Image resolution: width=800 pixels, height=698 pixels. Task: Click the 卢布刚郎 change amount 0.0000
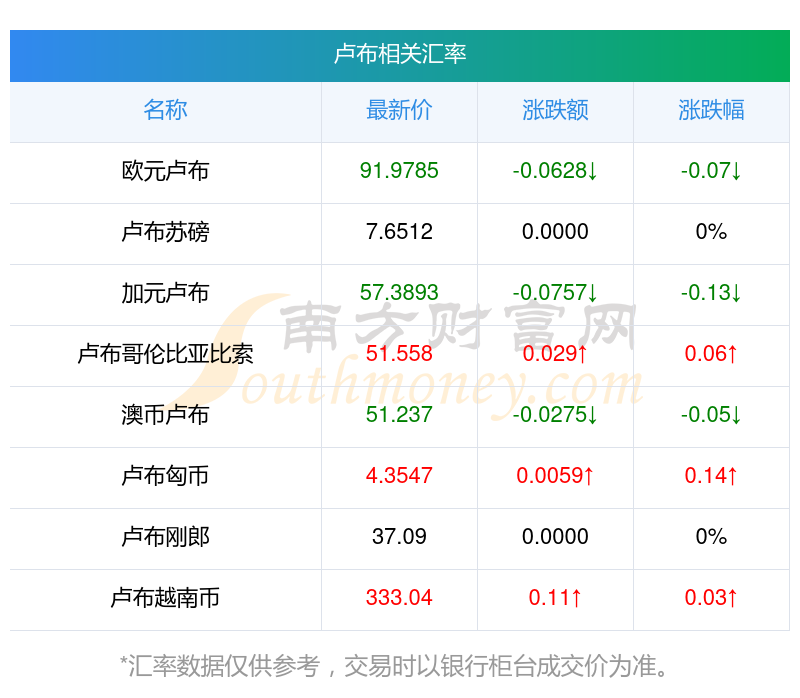555,537
